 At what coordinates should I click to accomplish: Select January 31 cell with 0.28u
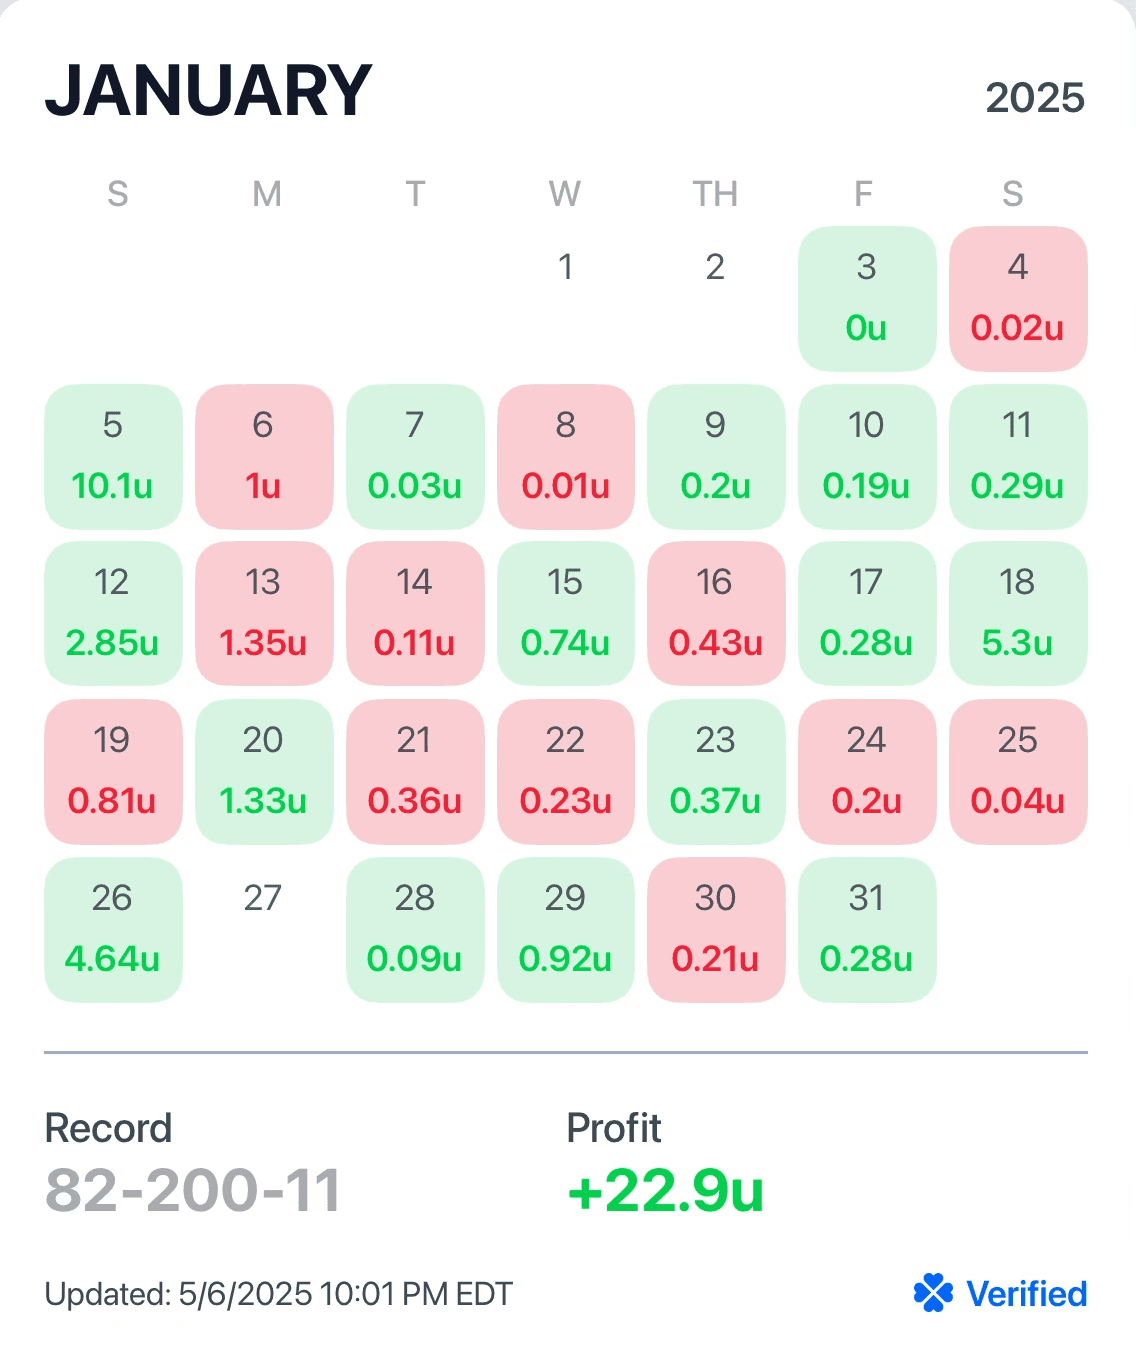point(867,930)
